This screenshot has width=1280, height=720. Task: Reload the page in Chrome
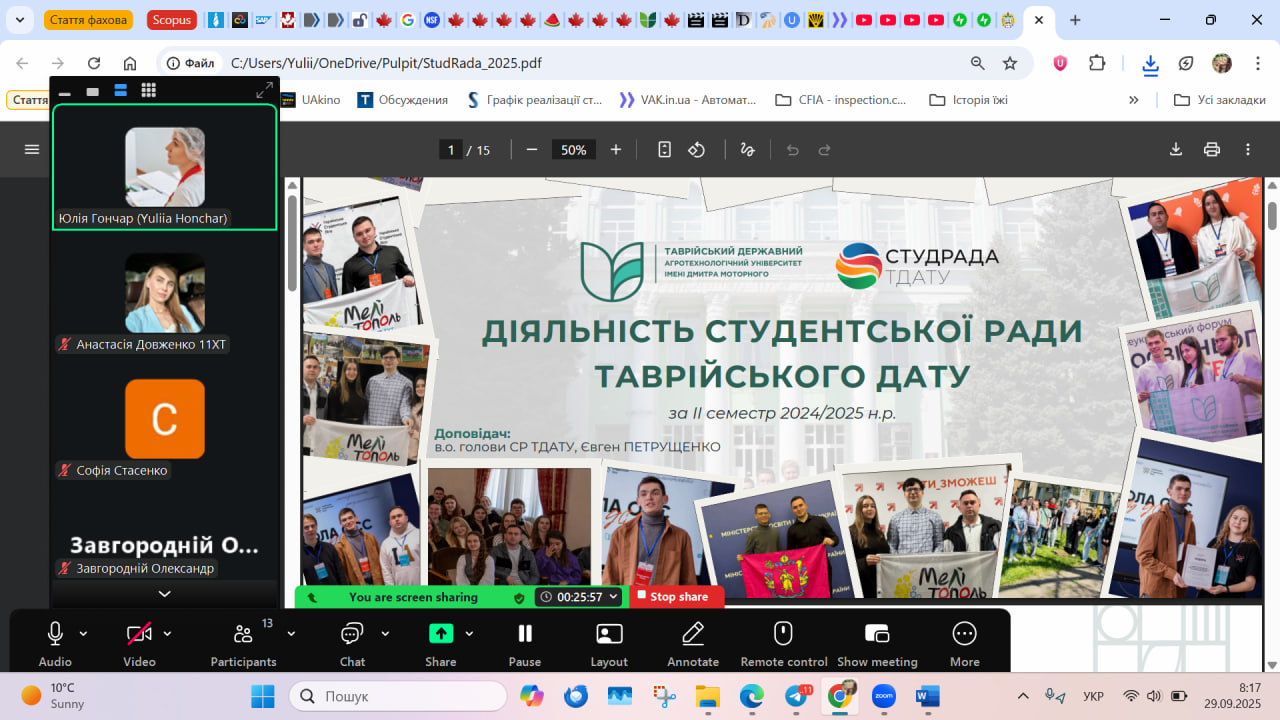94,63
